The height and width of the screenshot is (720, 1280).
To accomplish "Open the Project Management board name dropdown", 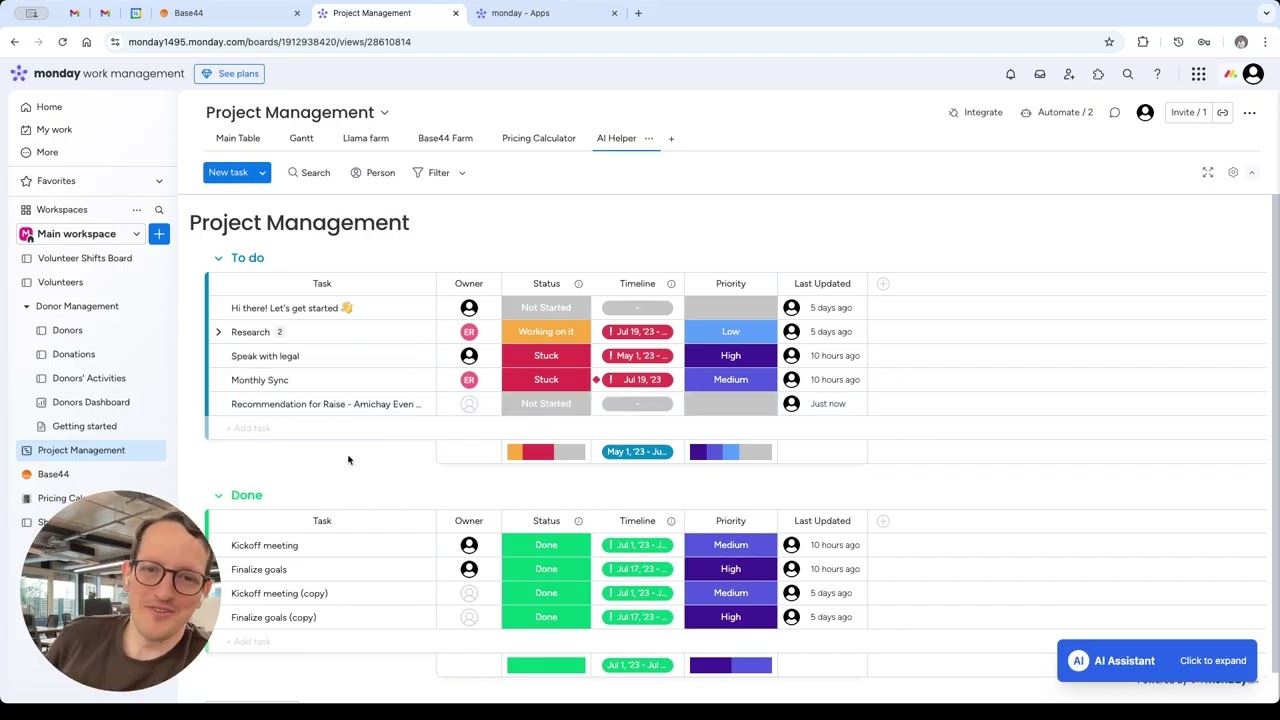I will click(x=384, y=113).
